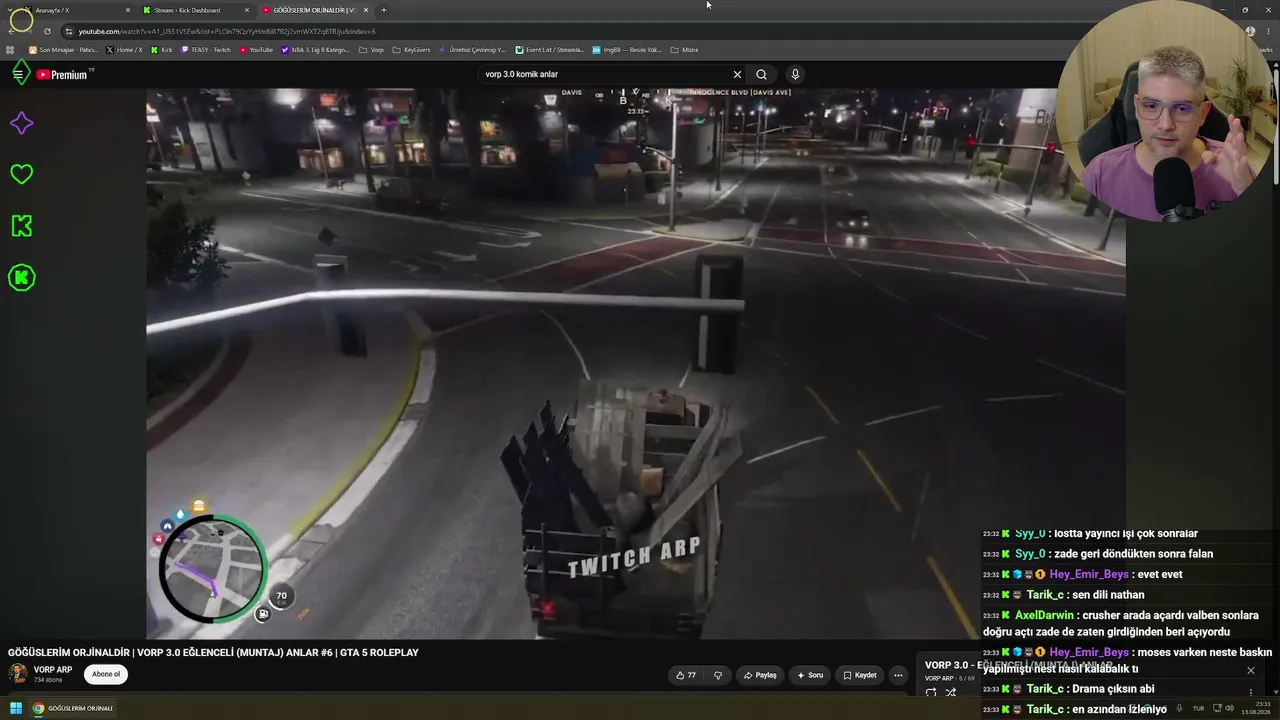The image size is (1280, 720).
Task: Click the round green Kick logo overlay
Action: (x=21, y=278)
